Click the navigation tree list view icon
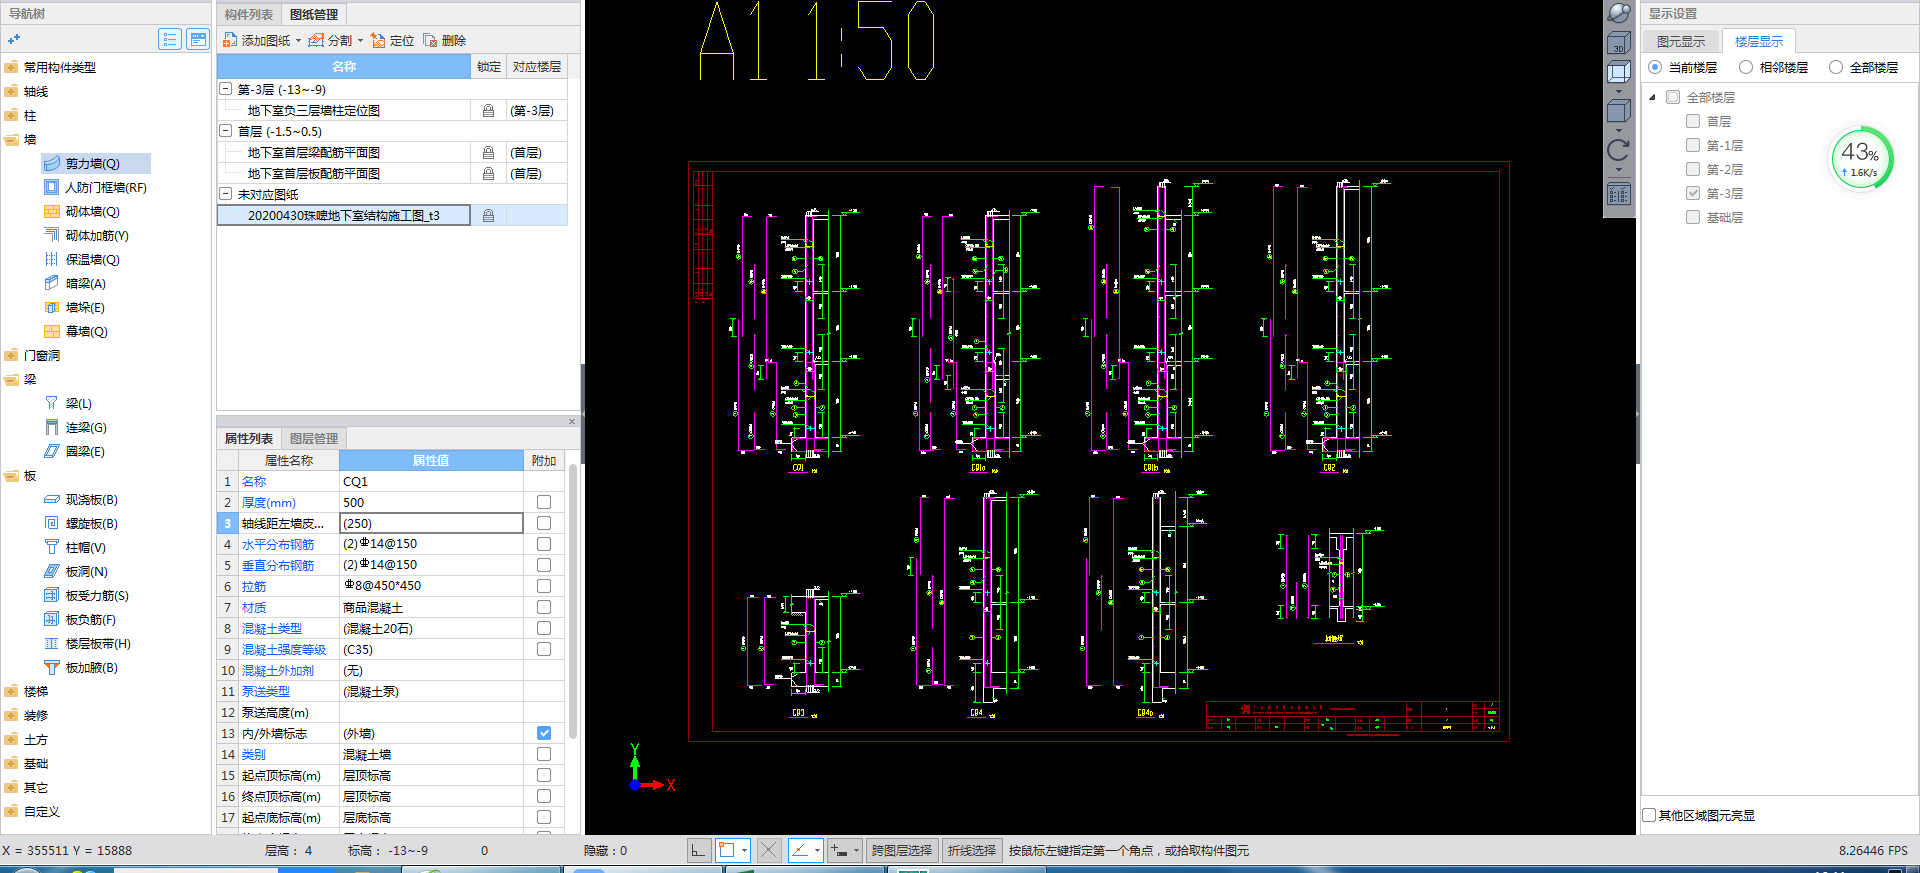The image size is (1920, 873). [170, 39]
